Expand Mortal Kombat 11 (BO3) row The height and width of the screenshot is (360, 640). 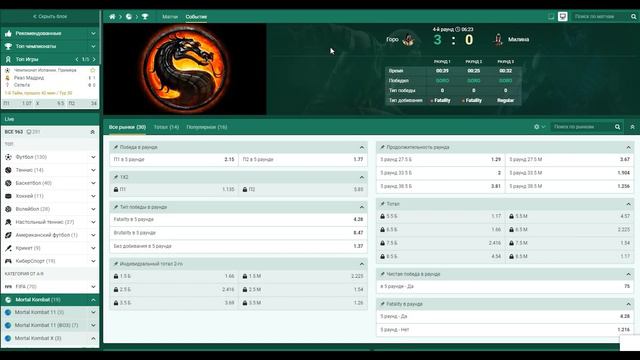(93, 325)
